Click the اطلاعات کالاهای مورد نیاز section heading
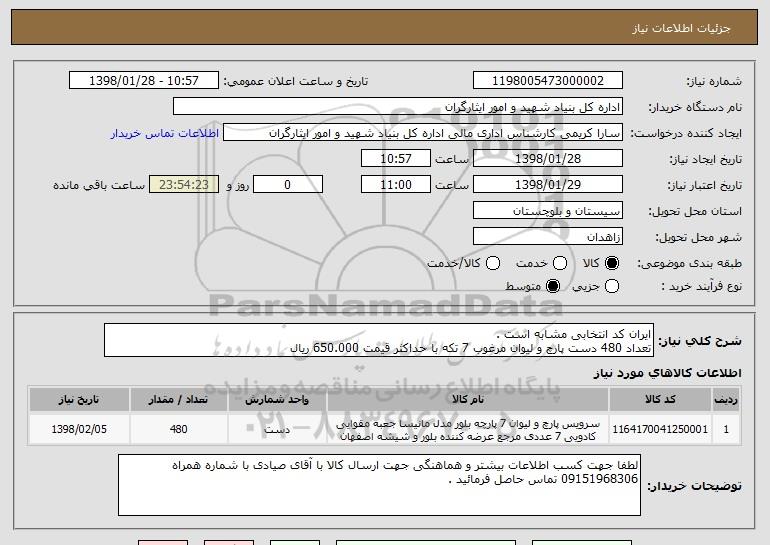 click(667, 373)
